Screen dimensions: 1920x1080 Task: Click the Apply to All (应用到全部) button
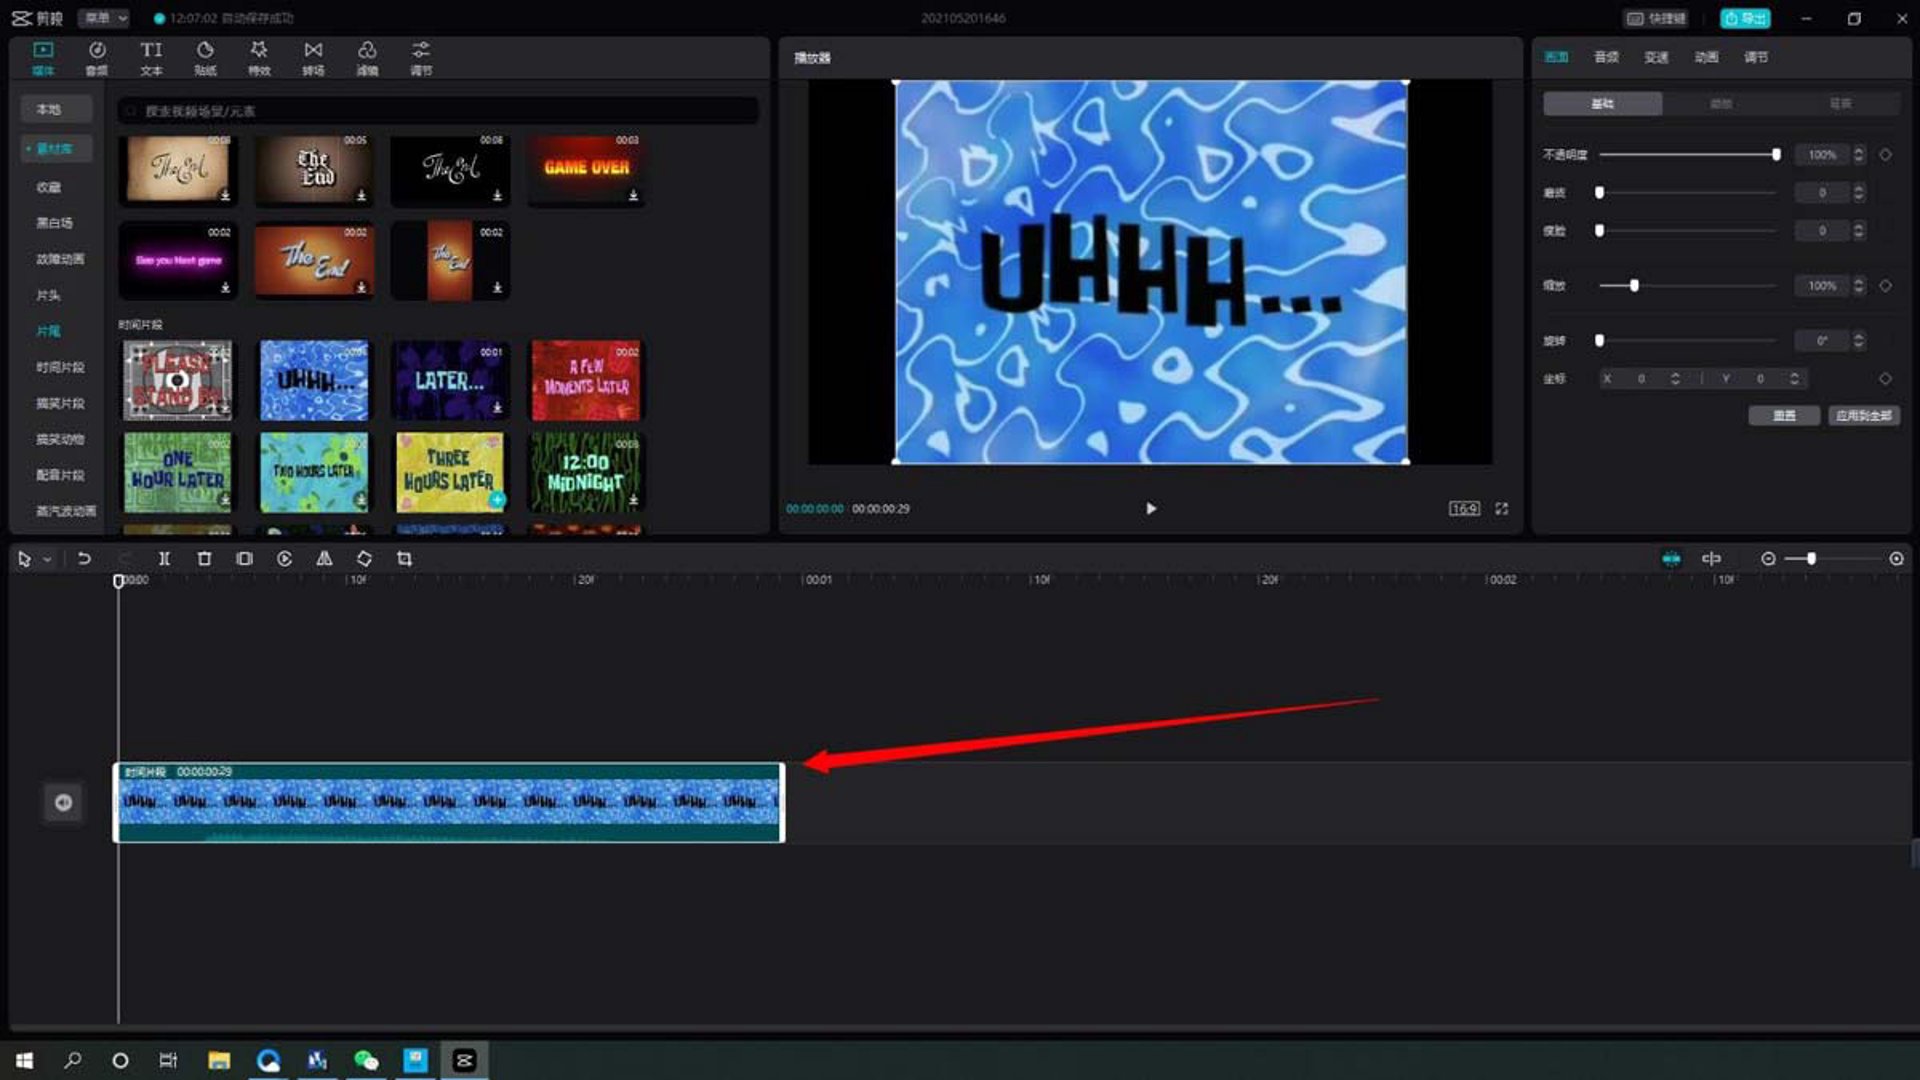point(1864,416)
